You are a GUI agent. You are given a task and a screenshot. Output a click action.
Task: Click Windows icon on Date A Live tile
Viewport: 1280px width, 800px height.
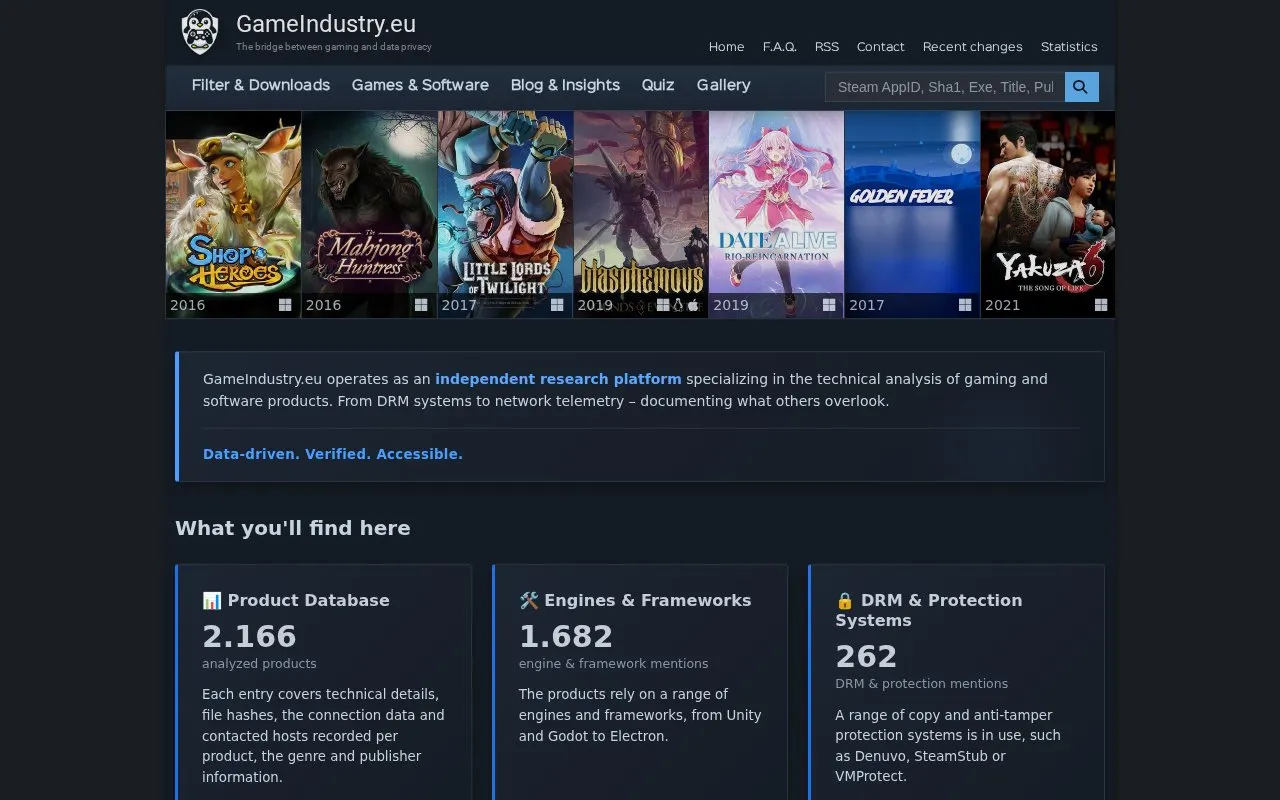[x=829, y=305]
